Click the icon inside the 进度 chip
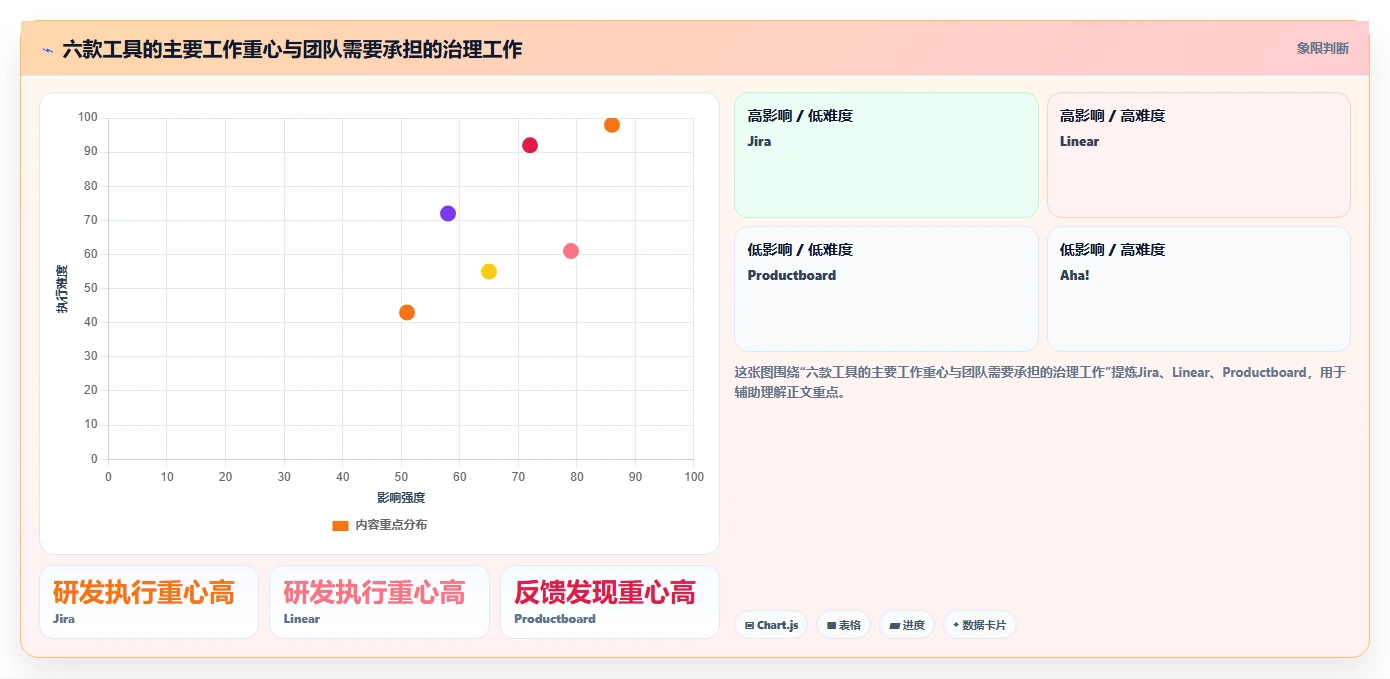The image size is (1390, 679). [894, 626]
